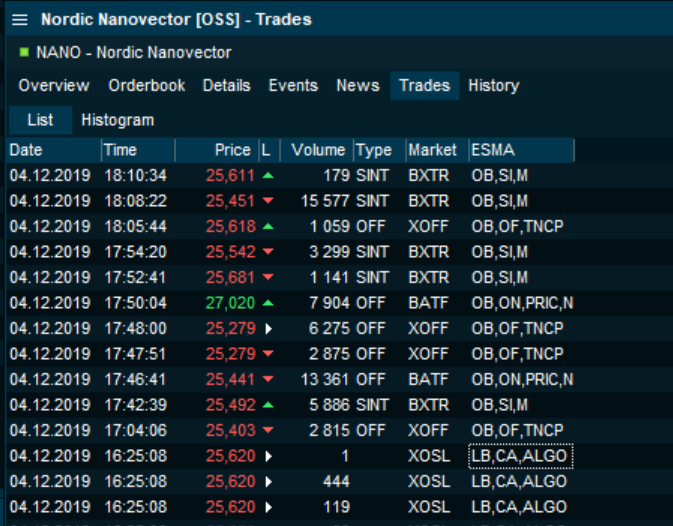
Task: Click the volume 119 cell
Action: point(336,507)
